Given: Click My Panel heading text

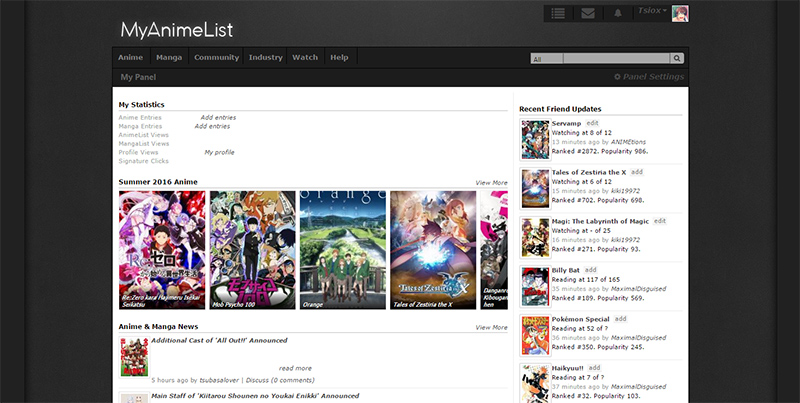Looking at the screenshot, I should [138, 78].
